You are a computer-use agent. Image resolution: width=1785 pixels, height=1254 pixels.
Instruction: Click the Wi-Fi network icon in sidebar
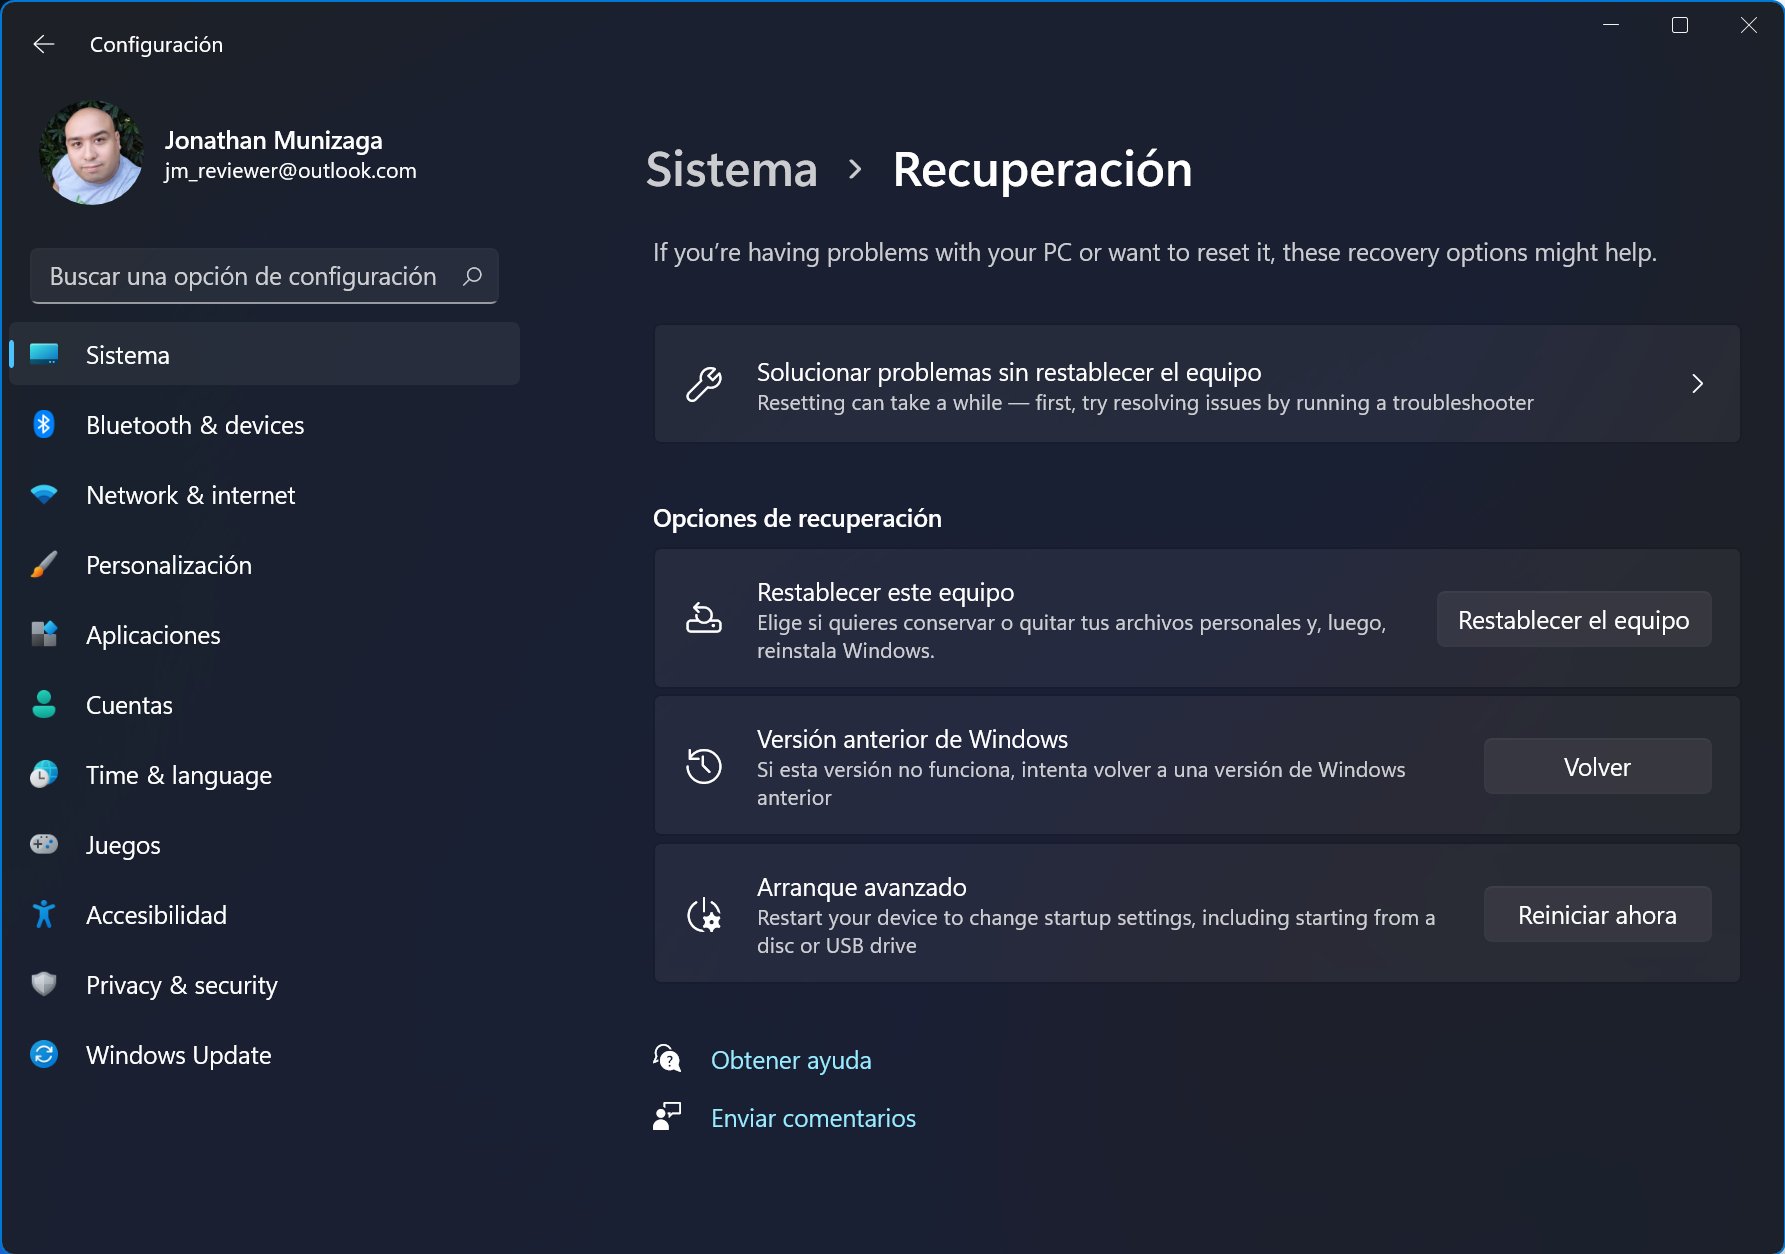tap(44, 495)
